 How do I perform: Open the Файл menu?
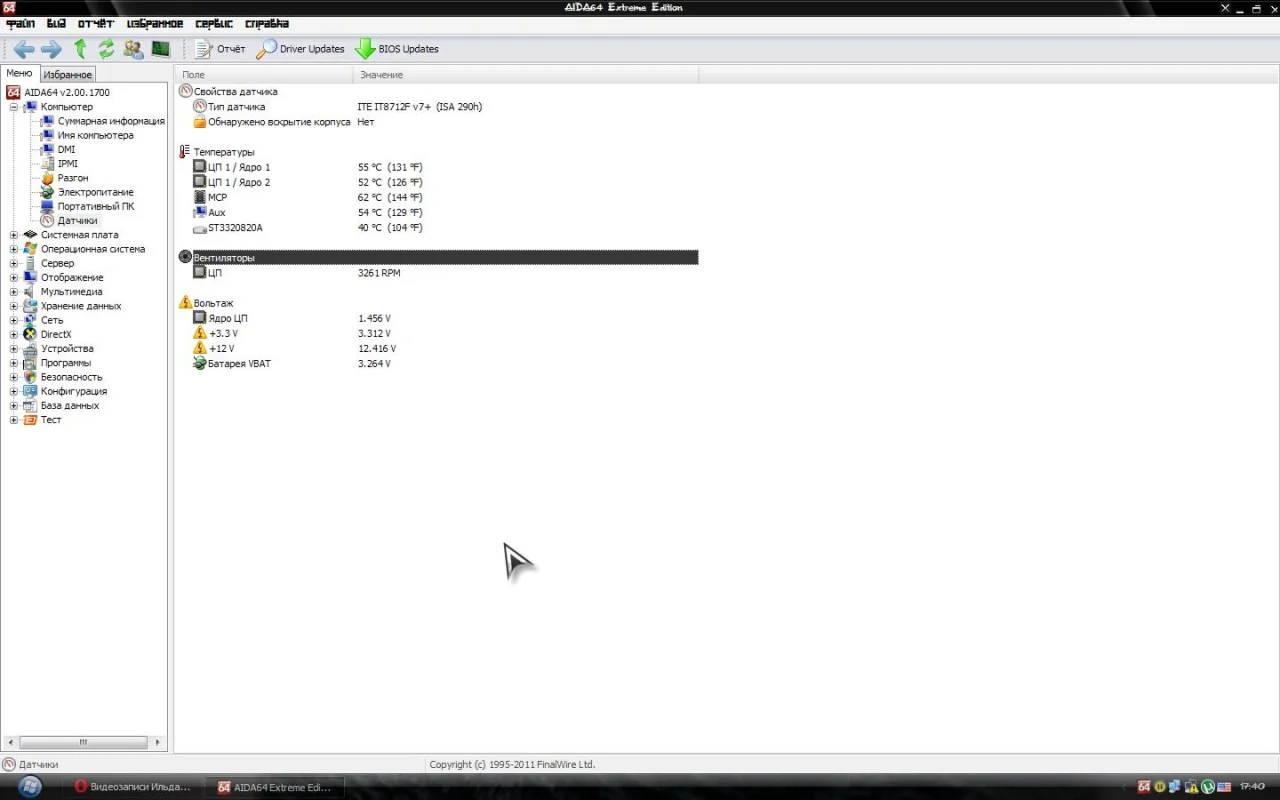point(20,23)
